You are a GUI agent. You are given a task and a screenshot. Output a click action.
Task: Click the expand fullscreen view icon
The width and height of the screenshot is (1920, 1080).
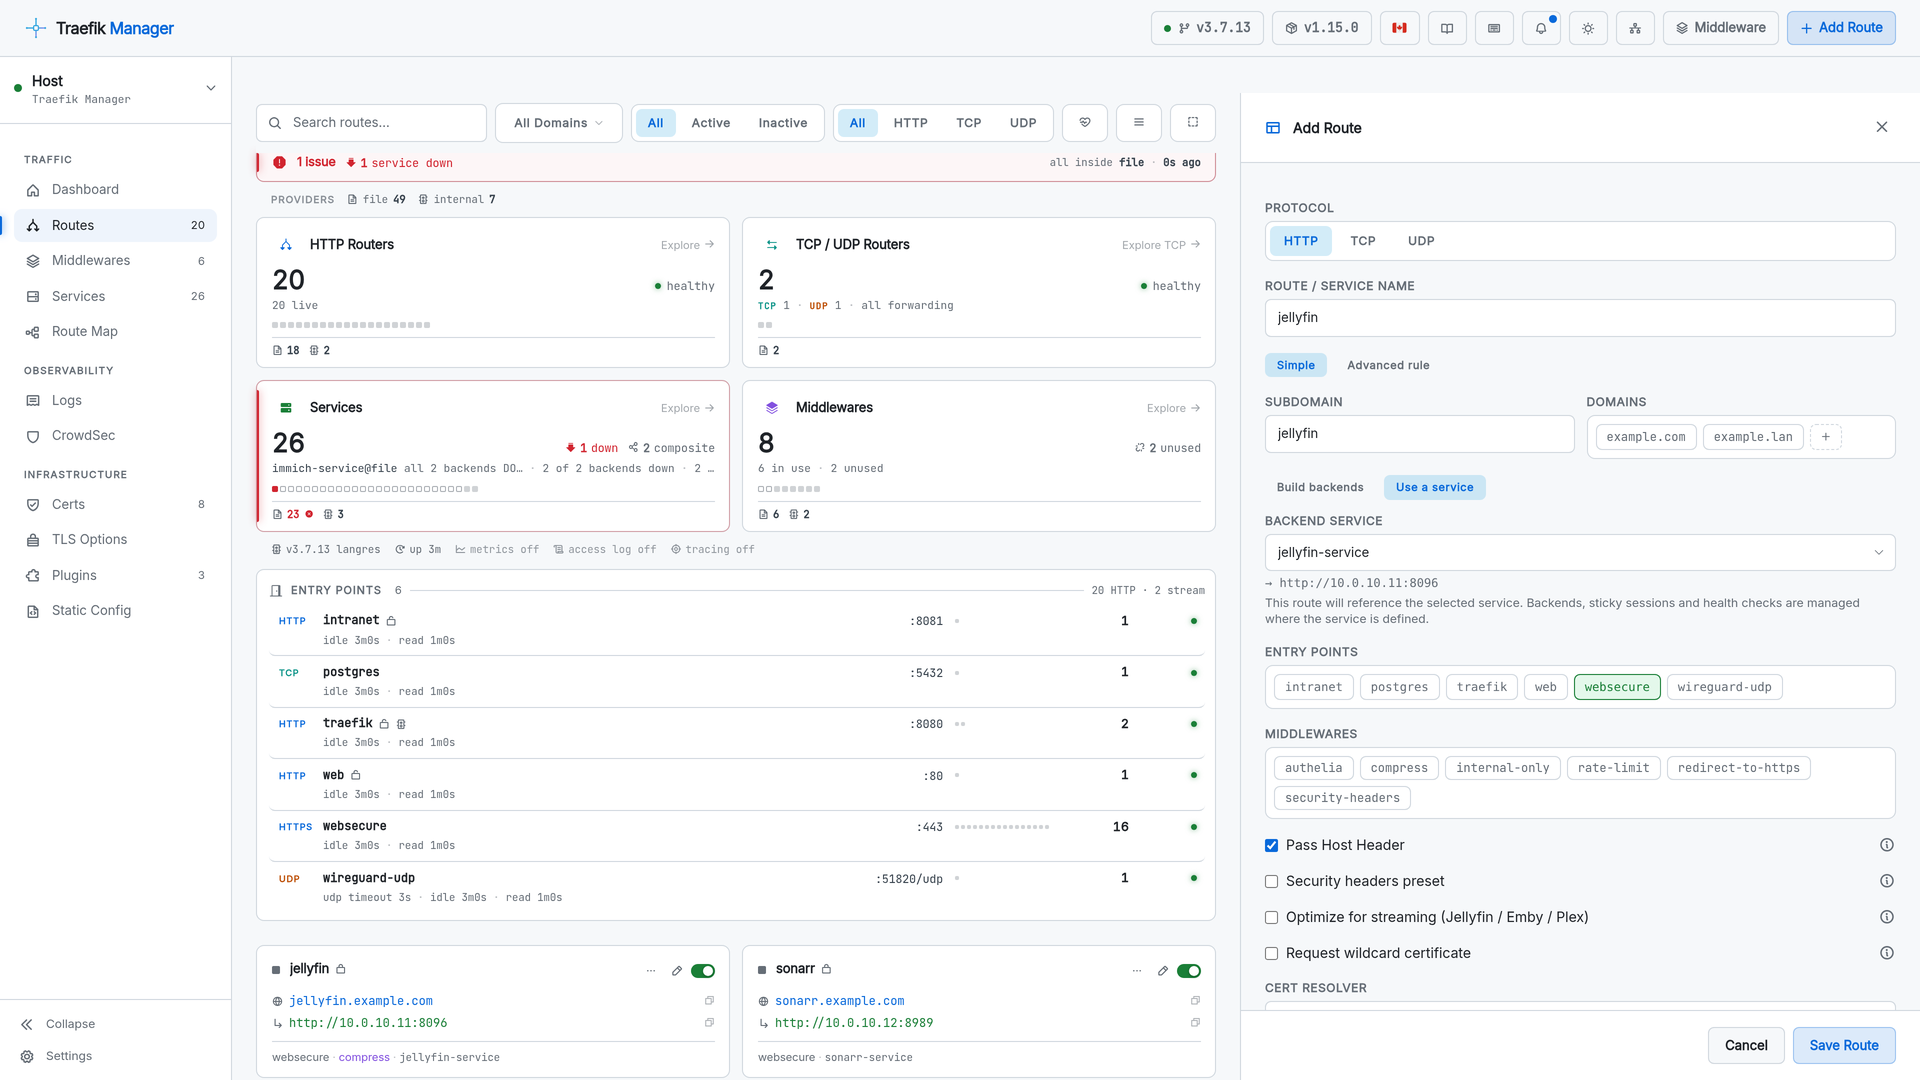coord(1193,122)
